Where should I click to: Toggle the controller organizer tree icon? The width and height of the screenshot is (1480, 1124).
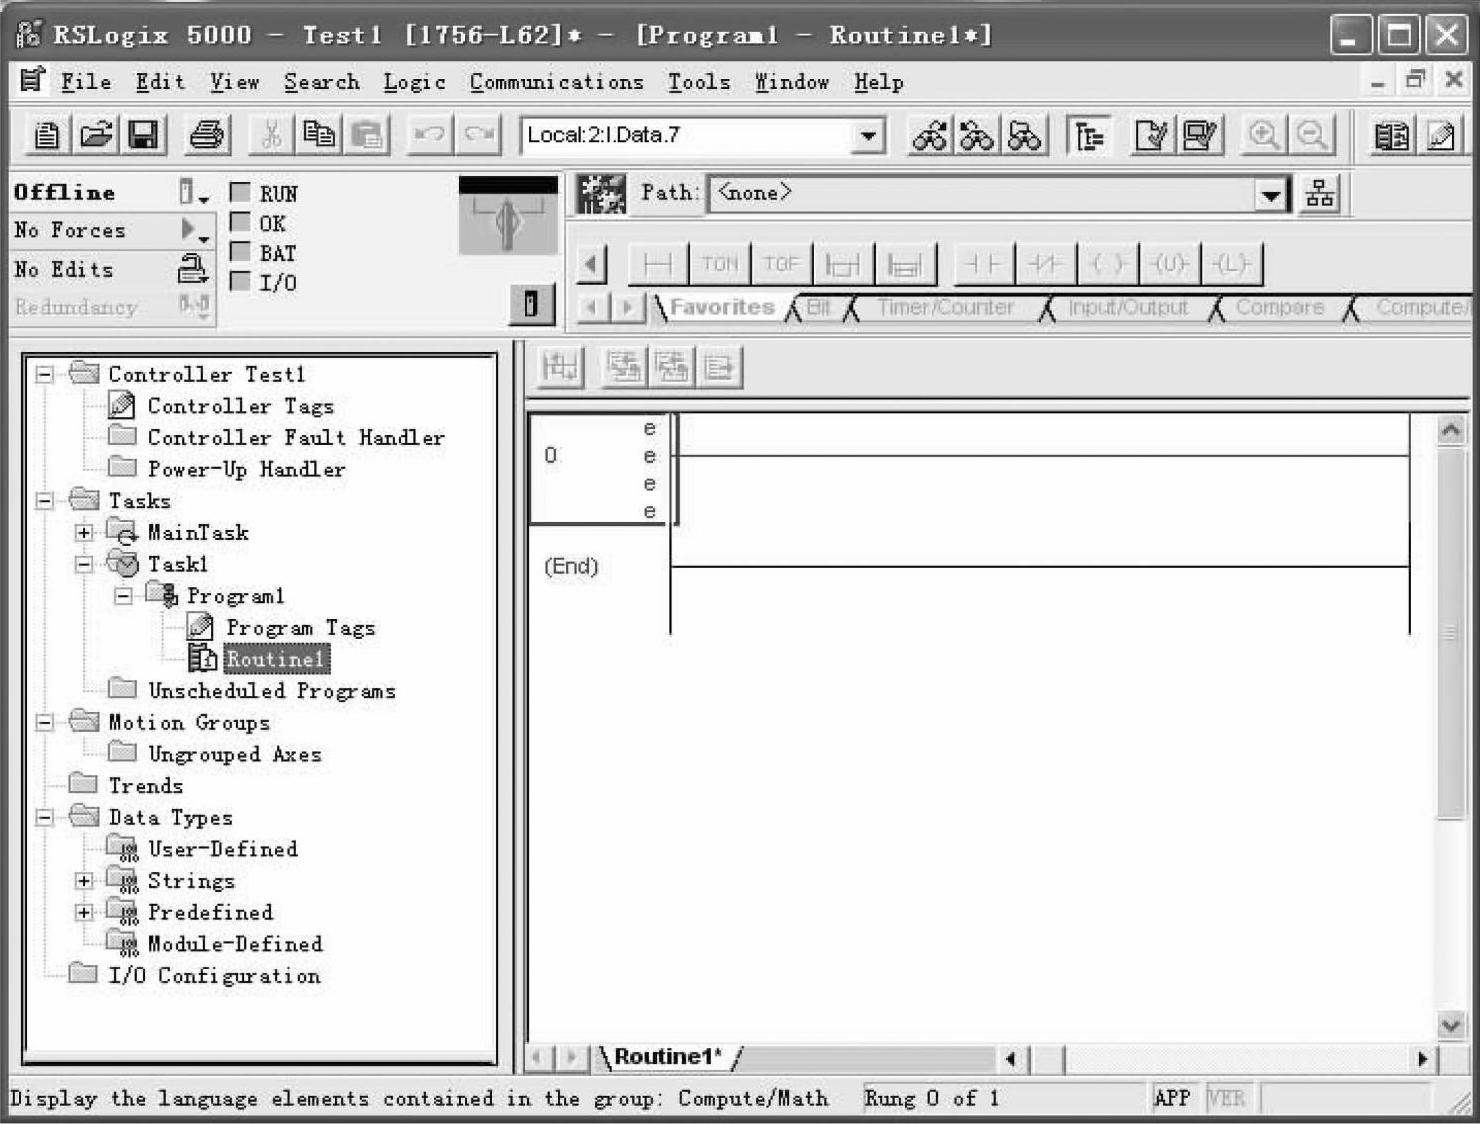[x=1089, y=135]
